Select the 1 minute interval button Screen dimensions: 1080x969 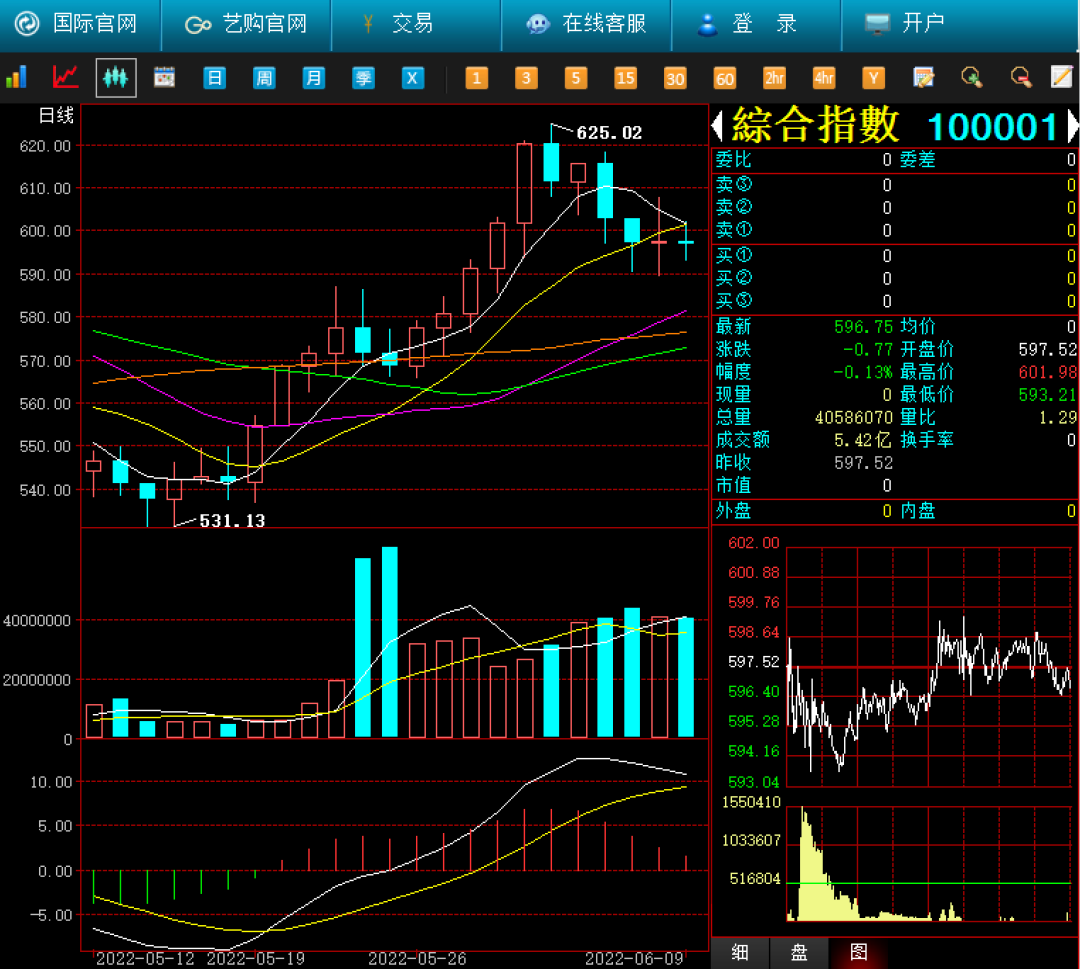[477, 78]
